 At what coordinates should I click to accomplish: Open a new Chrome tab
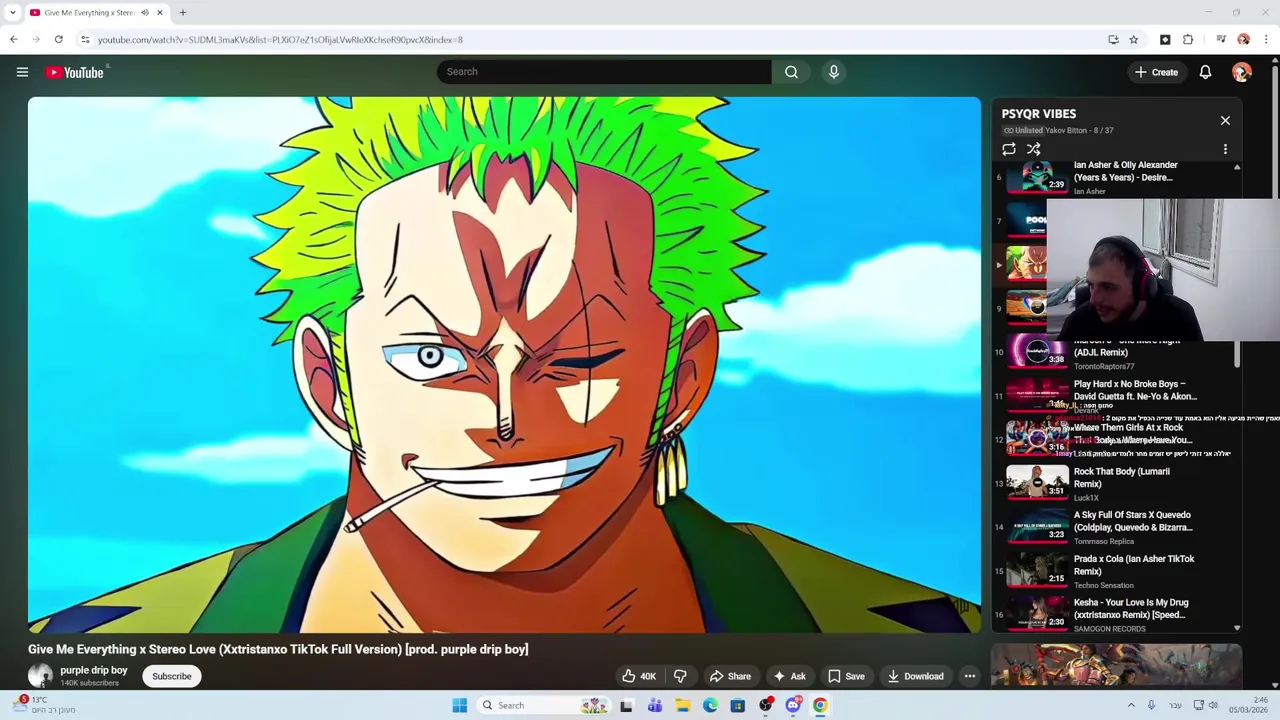point(182,12)
